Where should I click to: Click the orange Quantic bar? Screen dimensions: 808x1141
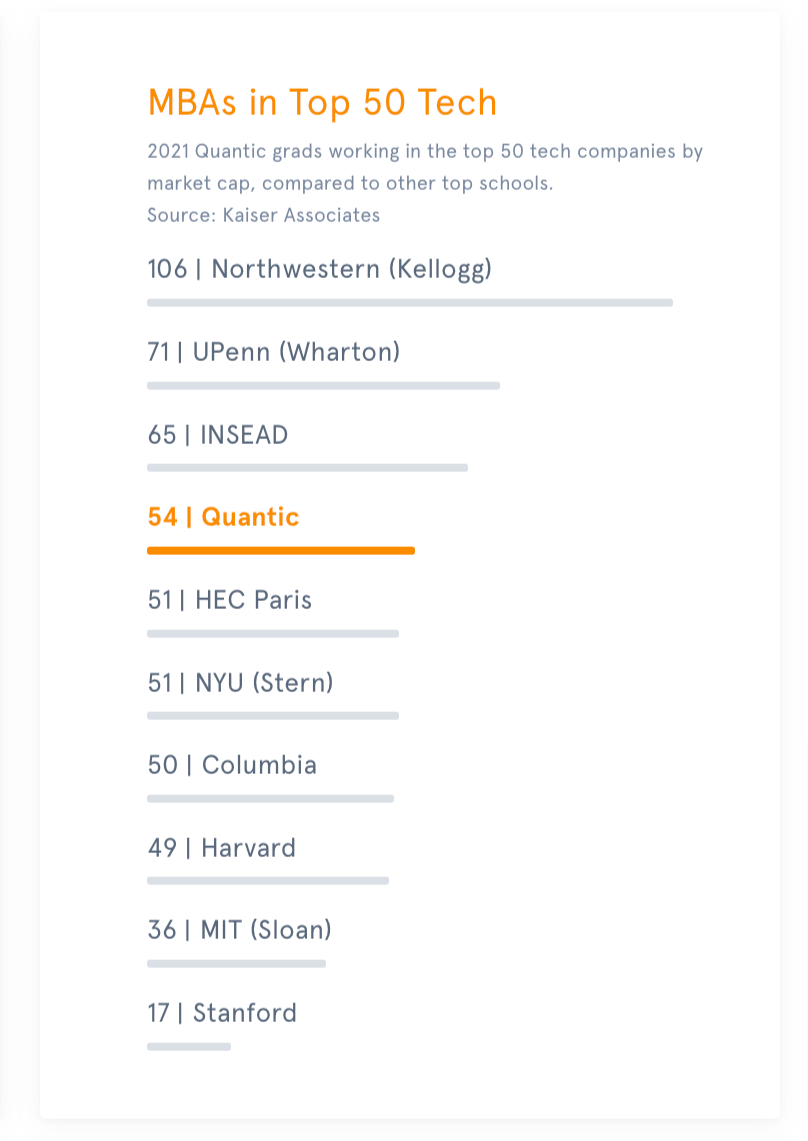click(281, 551)
